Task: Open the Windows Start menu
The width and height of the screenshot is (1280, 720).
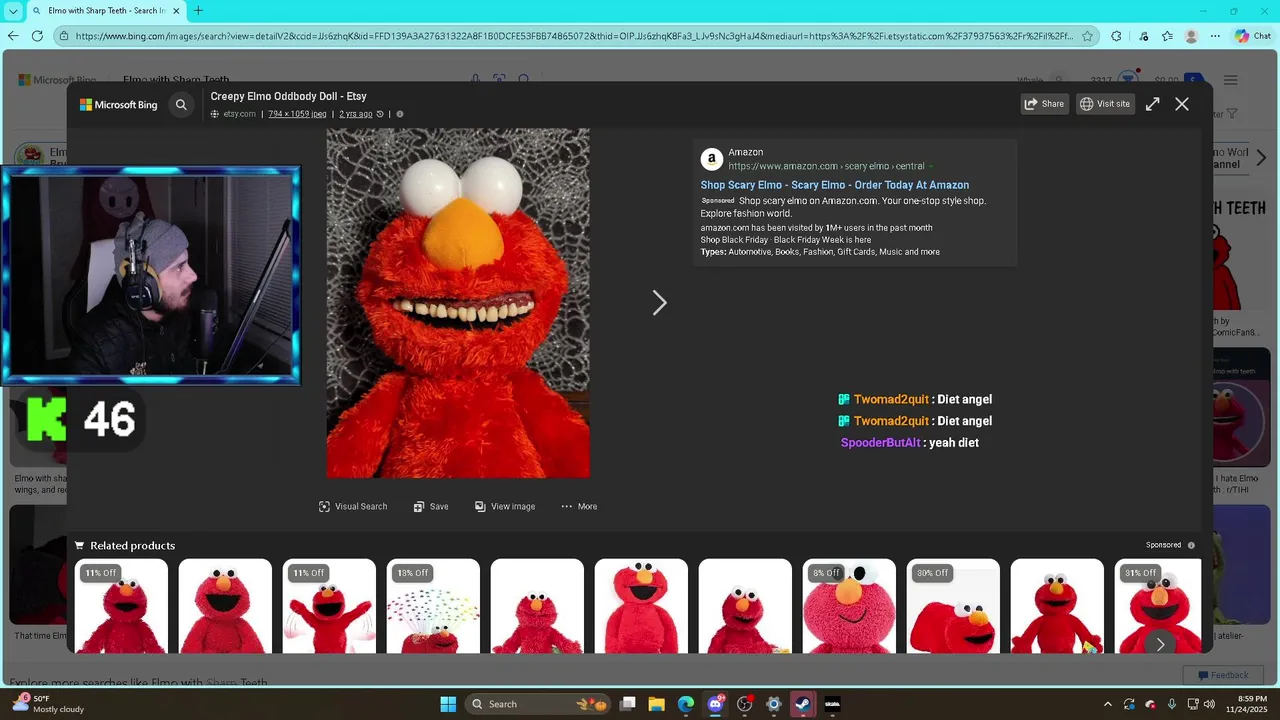Action: click(x=448, y=704)
